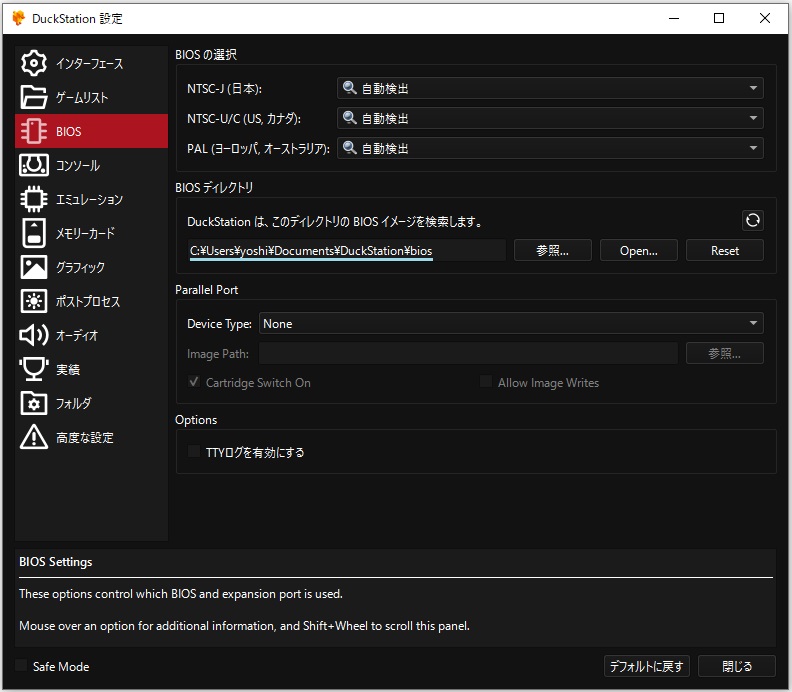Click the デフォルトに戻す button
Screen dimensions: 792x692
[647, 666]
